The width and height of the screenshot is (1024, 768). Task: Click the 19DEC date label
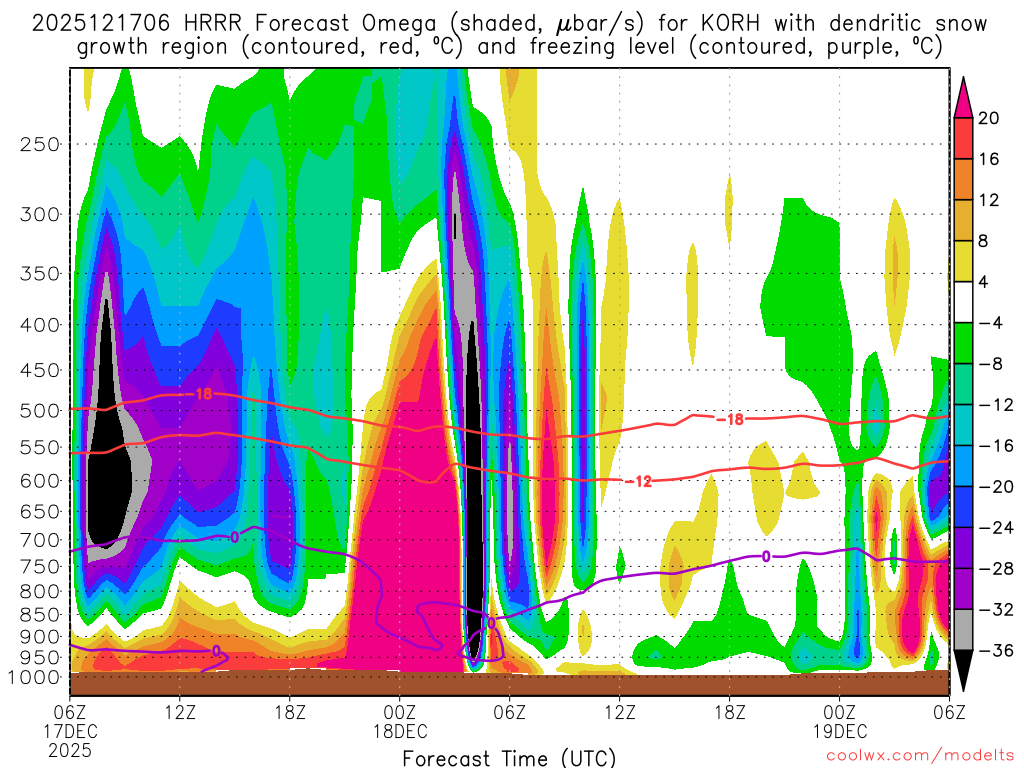(x=840, y=731)
